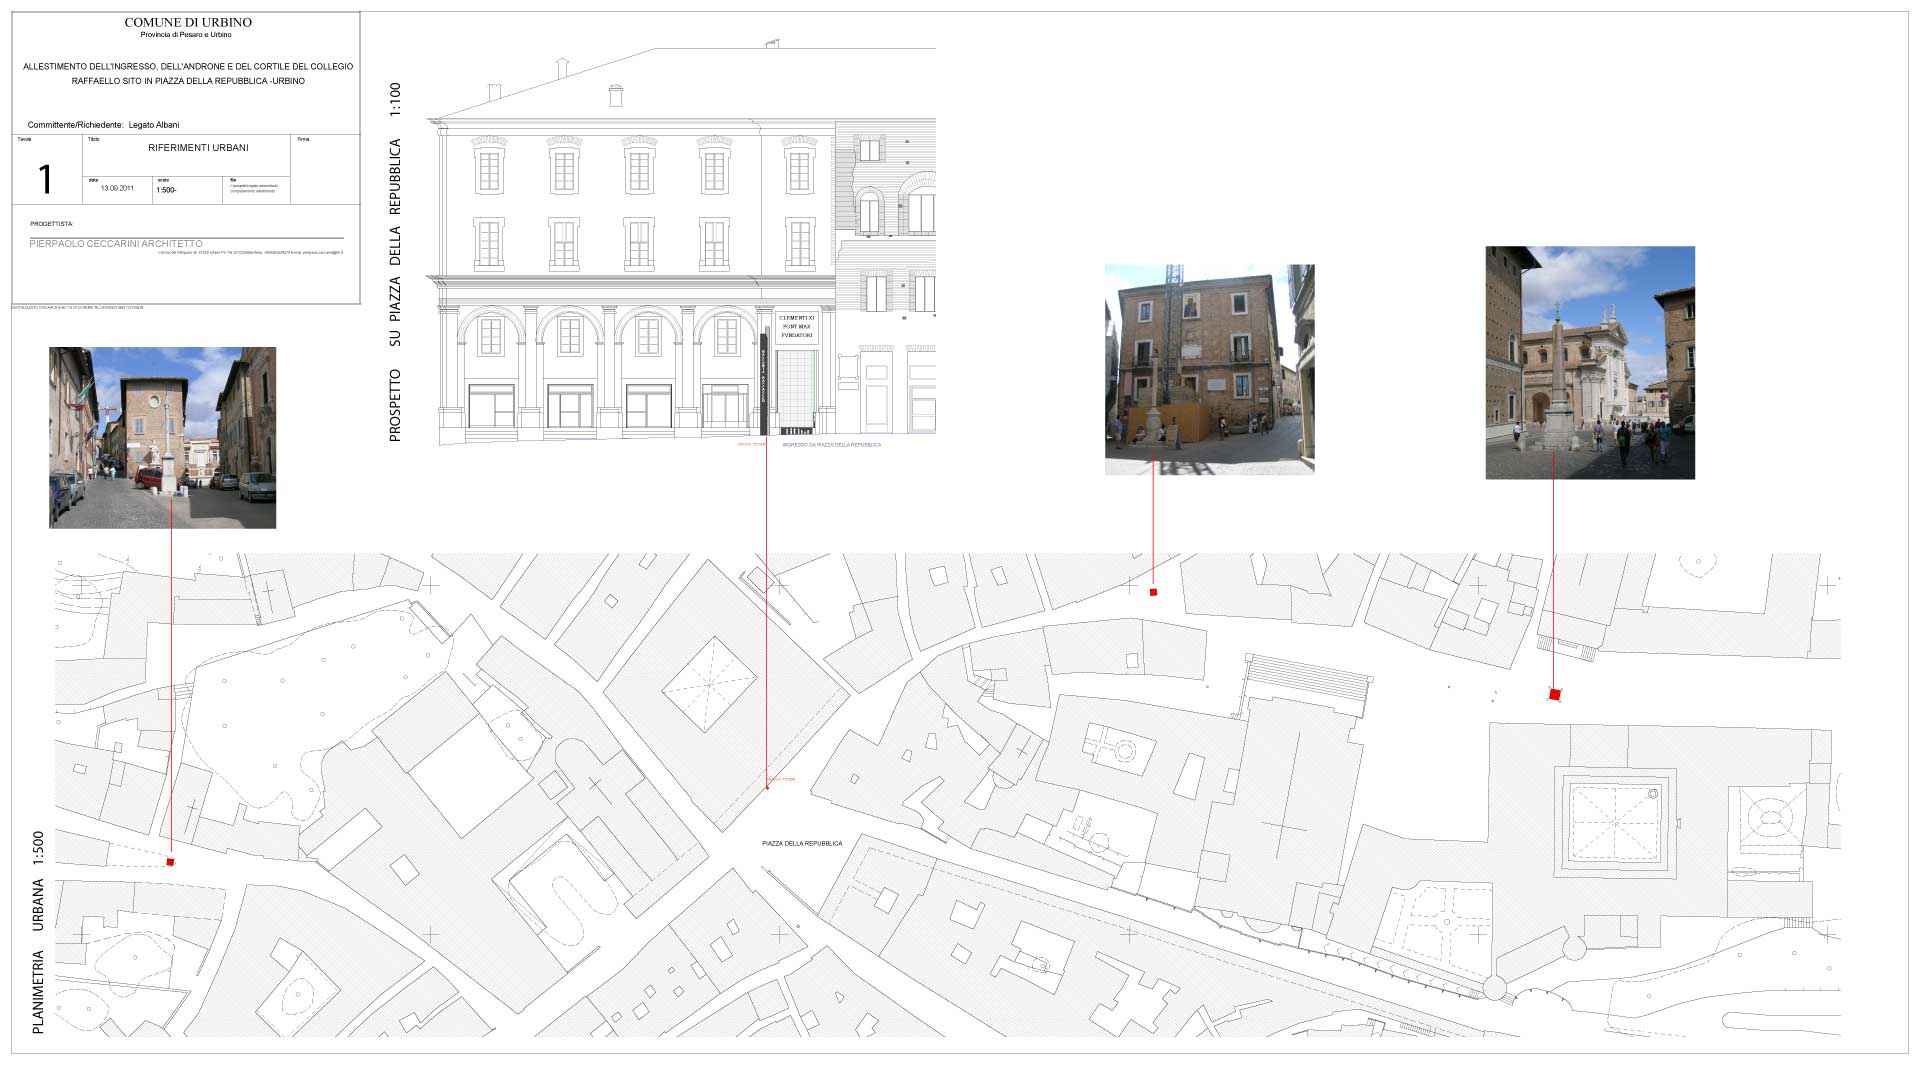
Task: Open the obelisk and cathedral photo
Action: pos(1589,362)
